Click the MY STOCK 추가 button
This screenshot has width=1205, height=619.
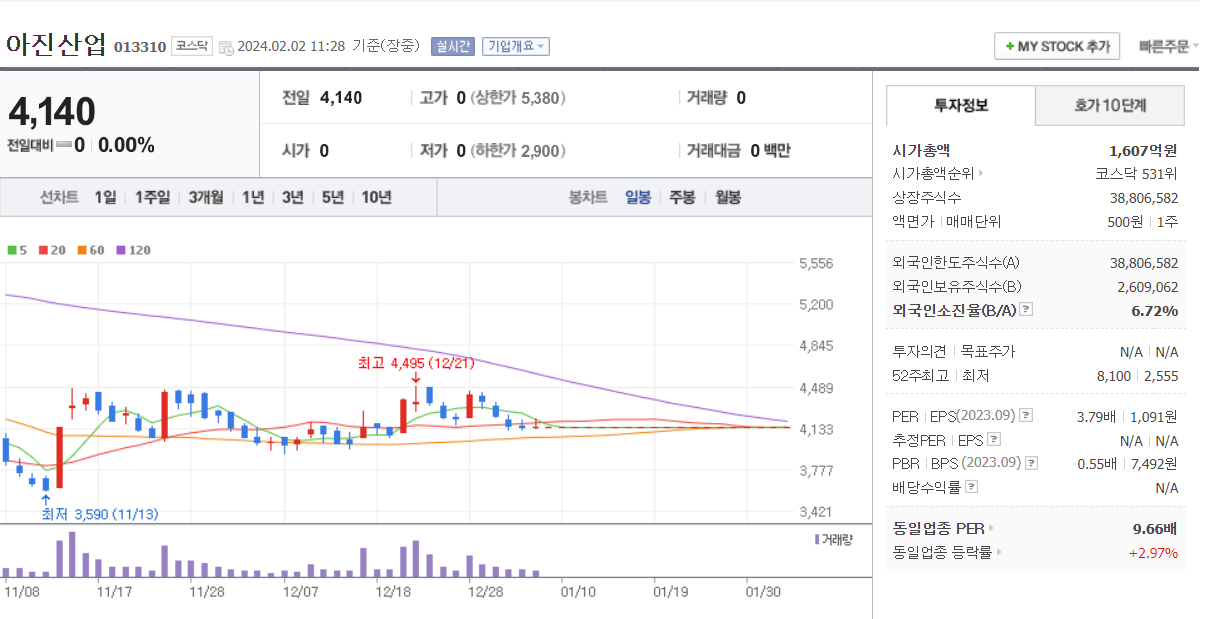(x=1057, y=46)
